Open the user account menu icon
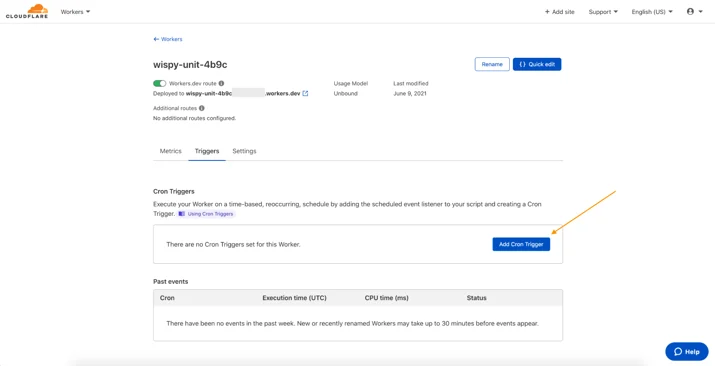Screen dimensions: 715x366 (694, 12)
